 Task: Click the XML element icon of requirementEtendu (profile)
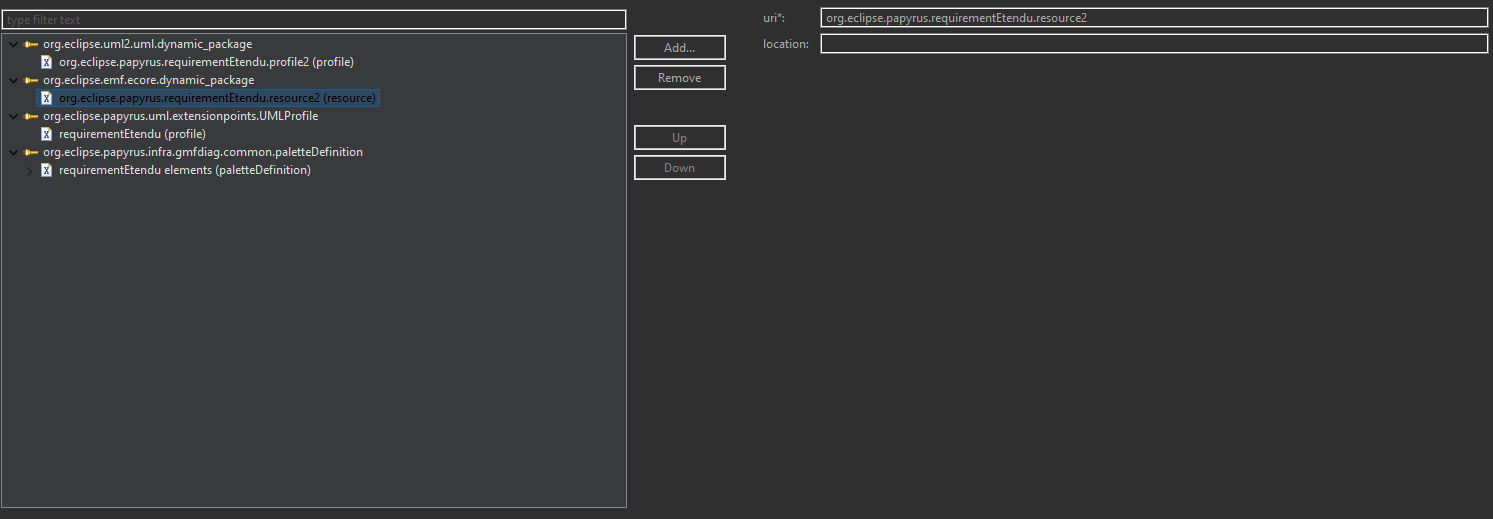(x=46, y=134)
